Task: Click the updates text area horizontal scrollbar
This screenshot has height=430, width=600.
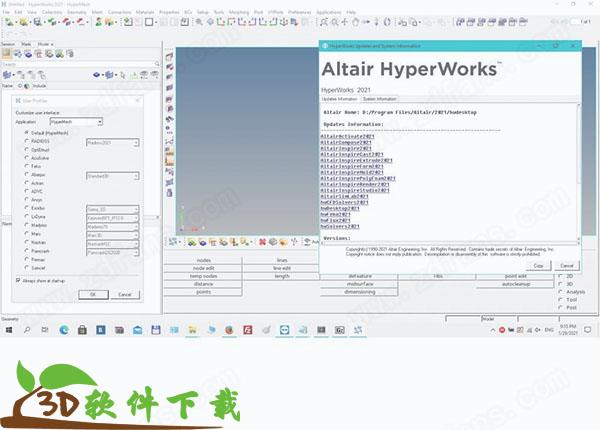Action: [x=448, y=243]
